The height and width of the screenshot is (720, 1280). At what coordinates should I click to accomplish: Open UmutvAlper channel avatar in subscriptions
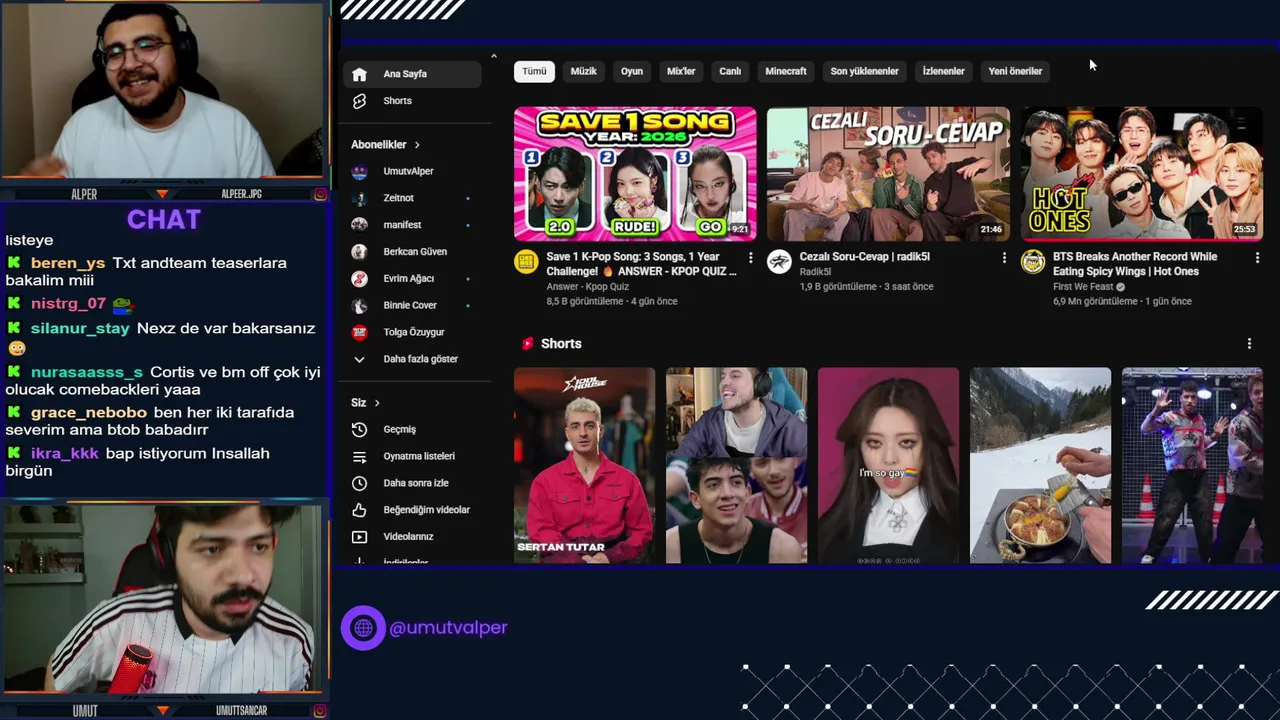pyautogui.click(x=360, y=171)
